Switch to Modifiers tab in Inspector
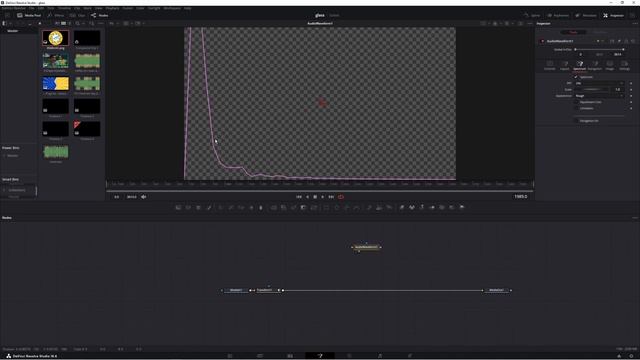This screenshot has width=640, height=360. click(x=599, y=32)
